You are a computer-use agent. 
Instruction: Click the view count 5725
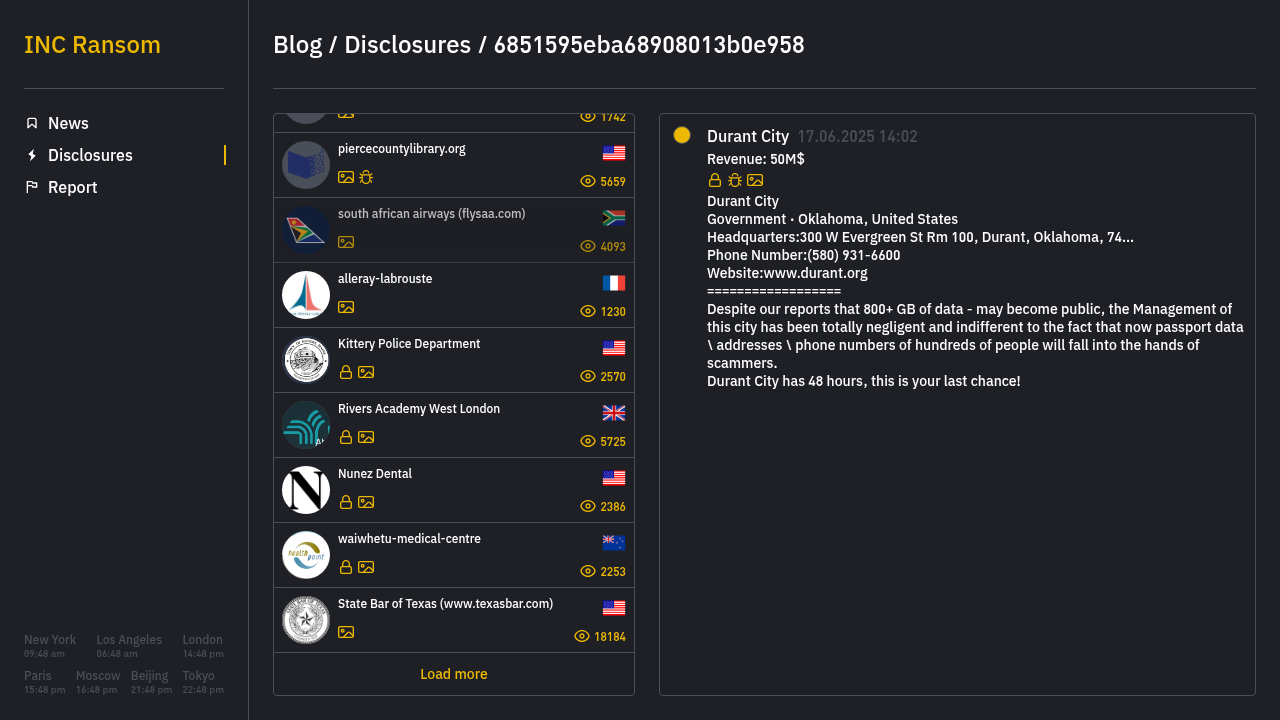pos(613,441)
